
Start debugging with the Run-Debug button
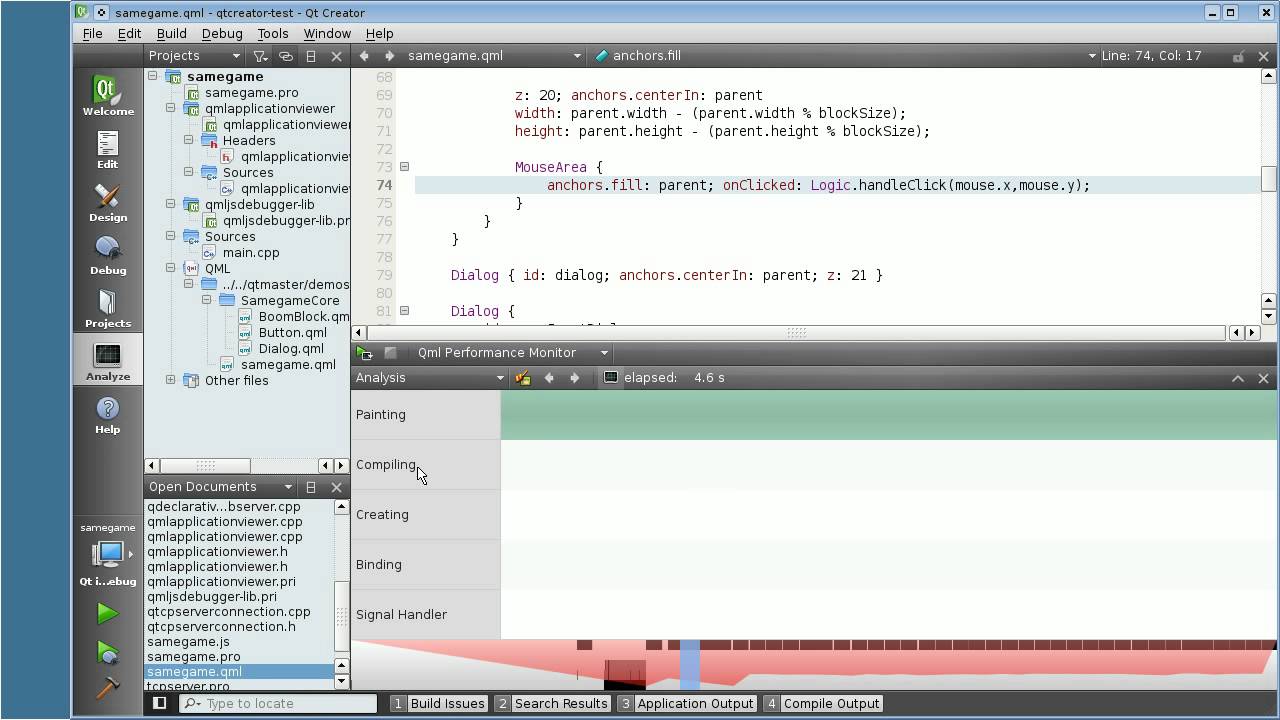click(x=108, y=653)
